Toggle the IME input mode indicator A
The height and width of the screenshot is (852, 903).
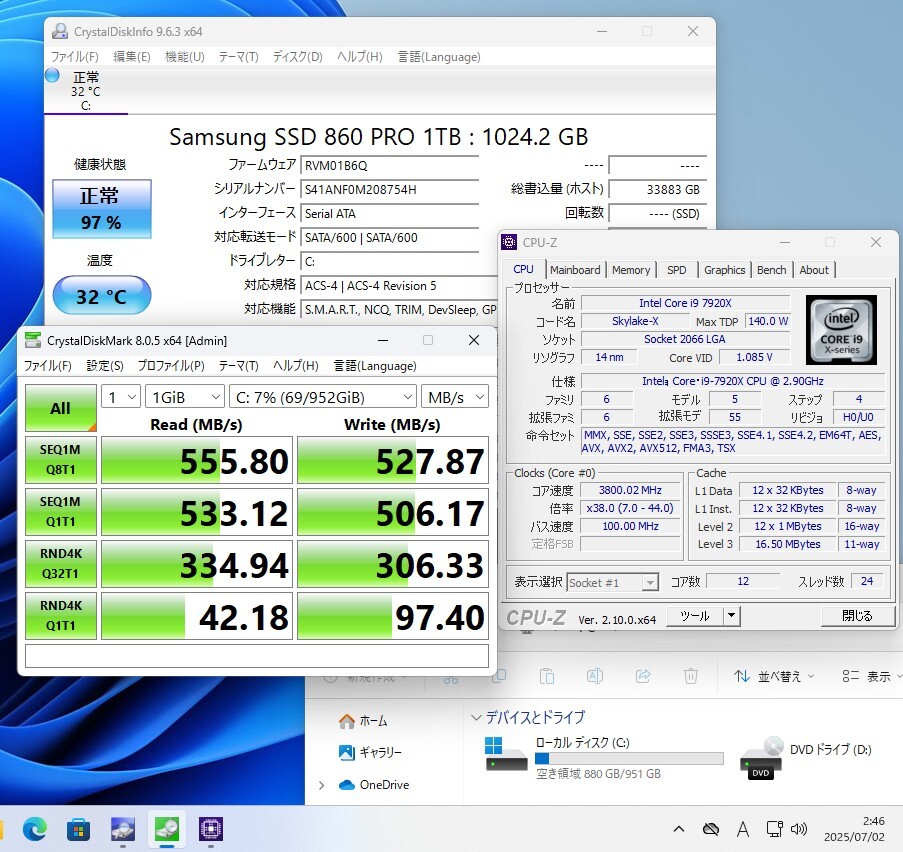(743, 830)
